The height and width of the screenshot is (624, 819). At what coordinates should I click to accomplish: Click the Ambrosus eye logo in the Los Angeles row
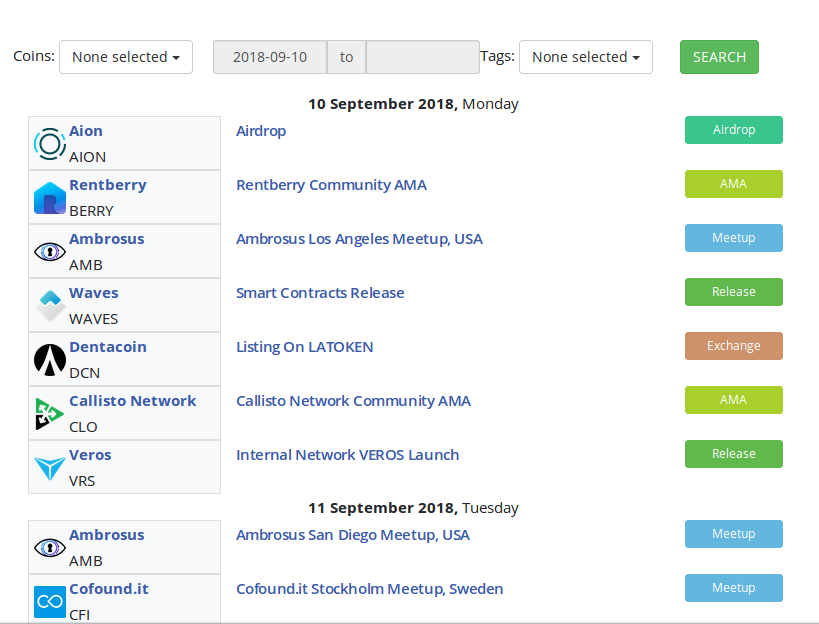coord(50,252)
